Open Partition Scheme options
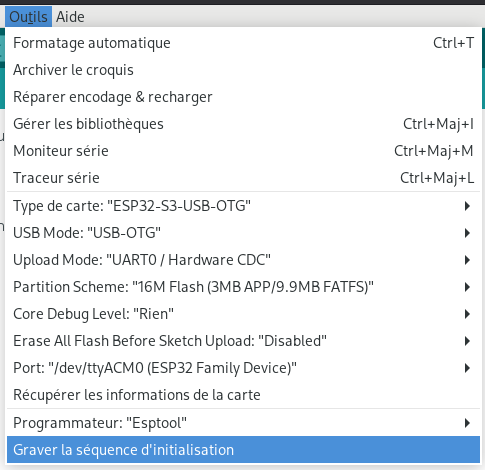This screenshot has width=485, height=470. click(243, 287)
